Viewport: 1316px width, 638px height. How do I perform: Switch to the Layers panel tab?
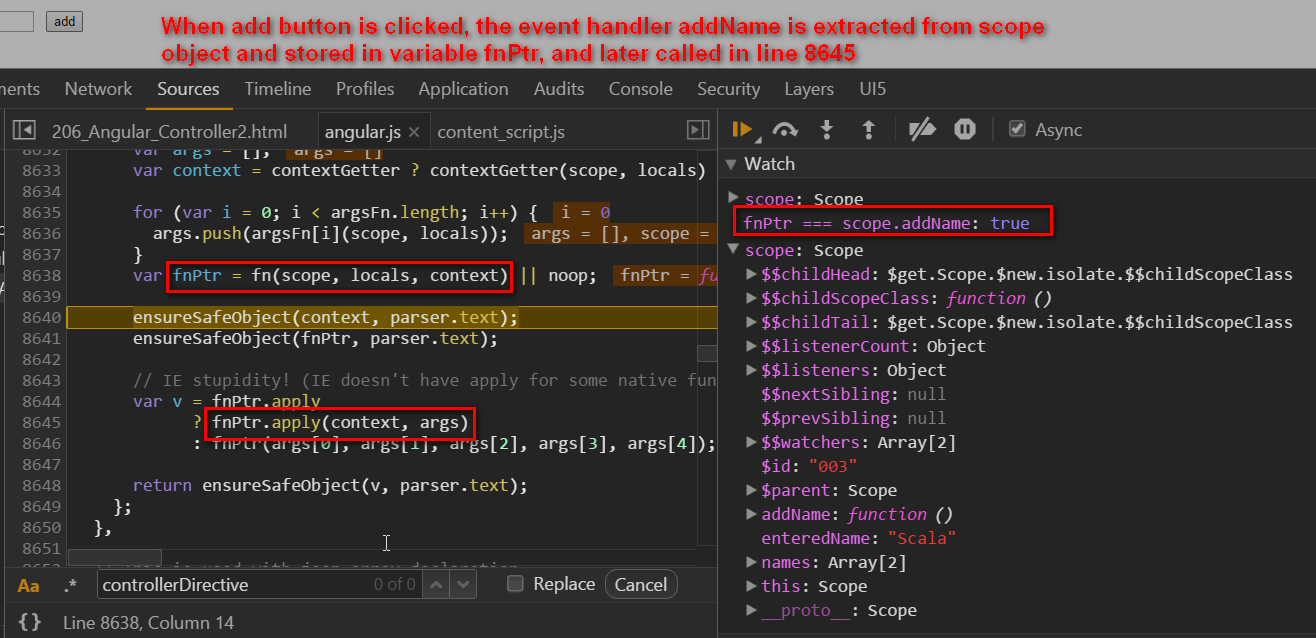pos(809,89)
